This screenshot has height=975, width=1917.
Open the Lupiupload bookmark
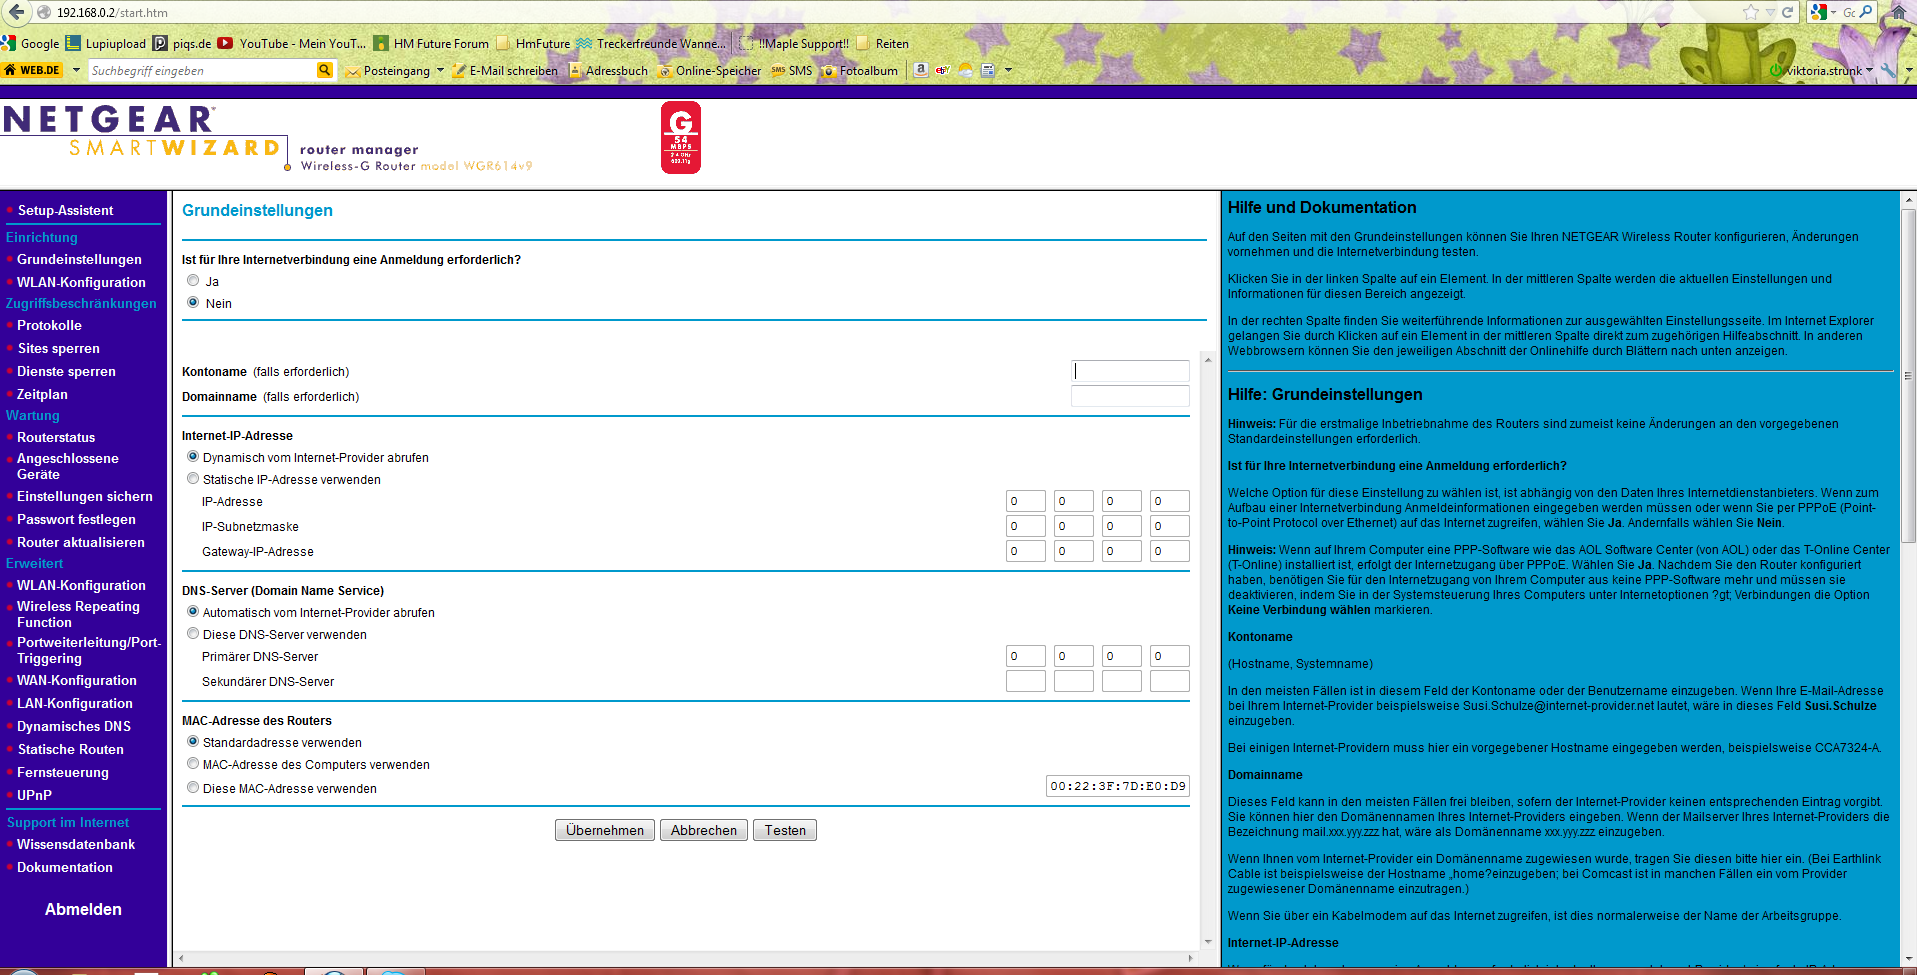pyautogui.click(x=106, y=43)
